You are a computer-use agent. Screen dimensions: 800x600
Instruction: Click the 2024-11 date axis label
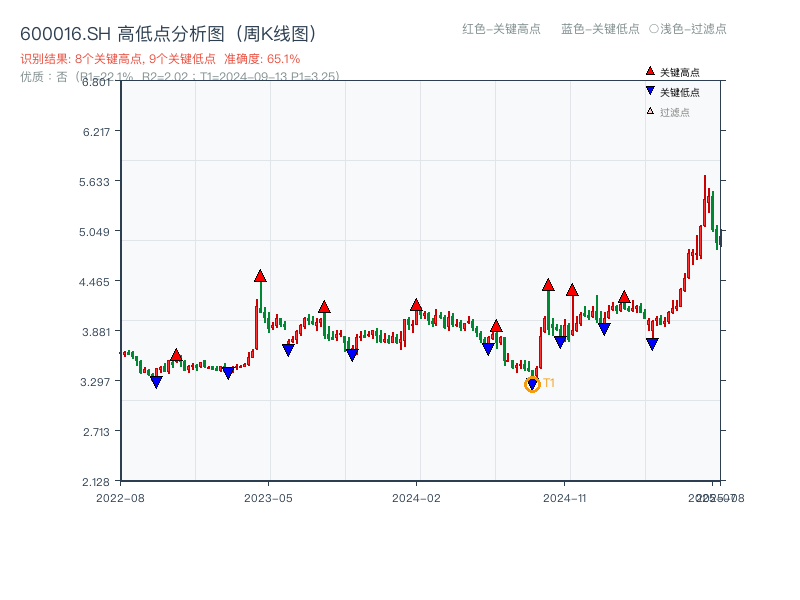tap(564, 497)
